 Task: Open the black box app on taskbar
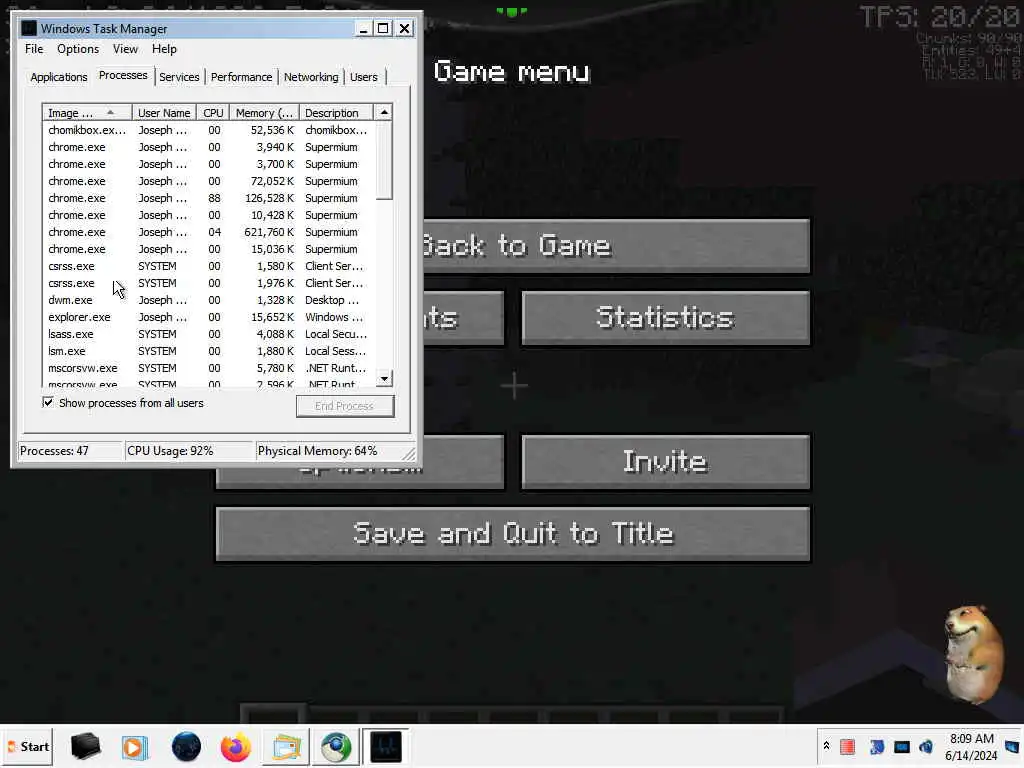click(85, 746)
